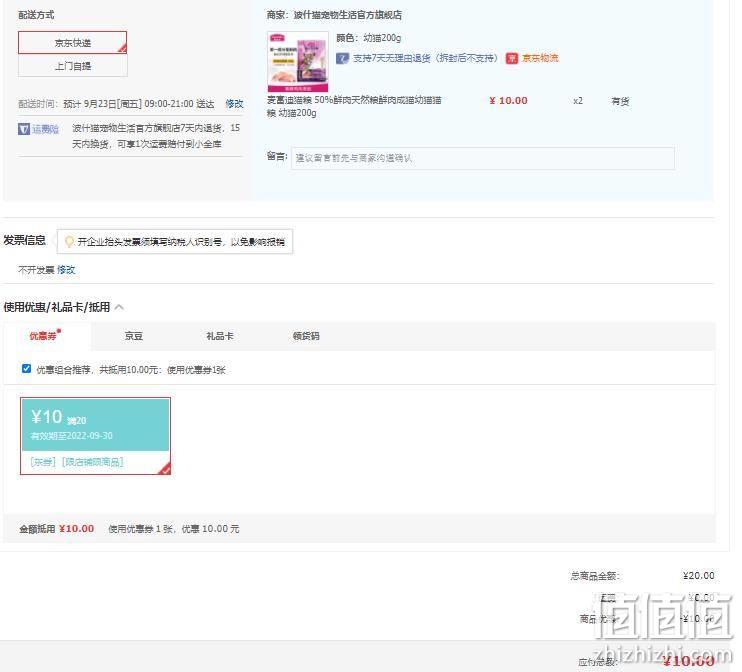Open the cat food product thumbnail
This screenshot has height=672, width=742.
coord(298,62)
